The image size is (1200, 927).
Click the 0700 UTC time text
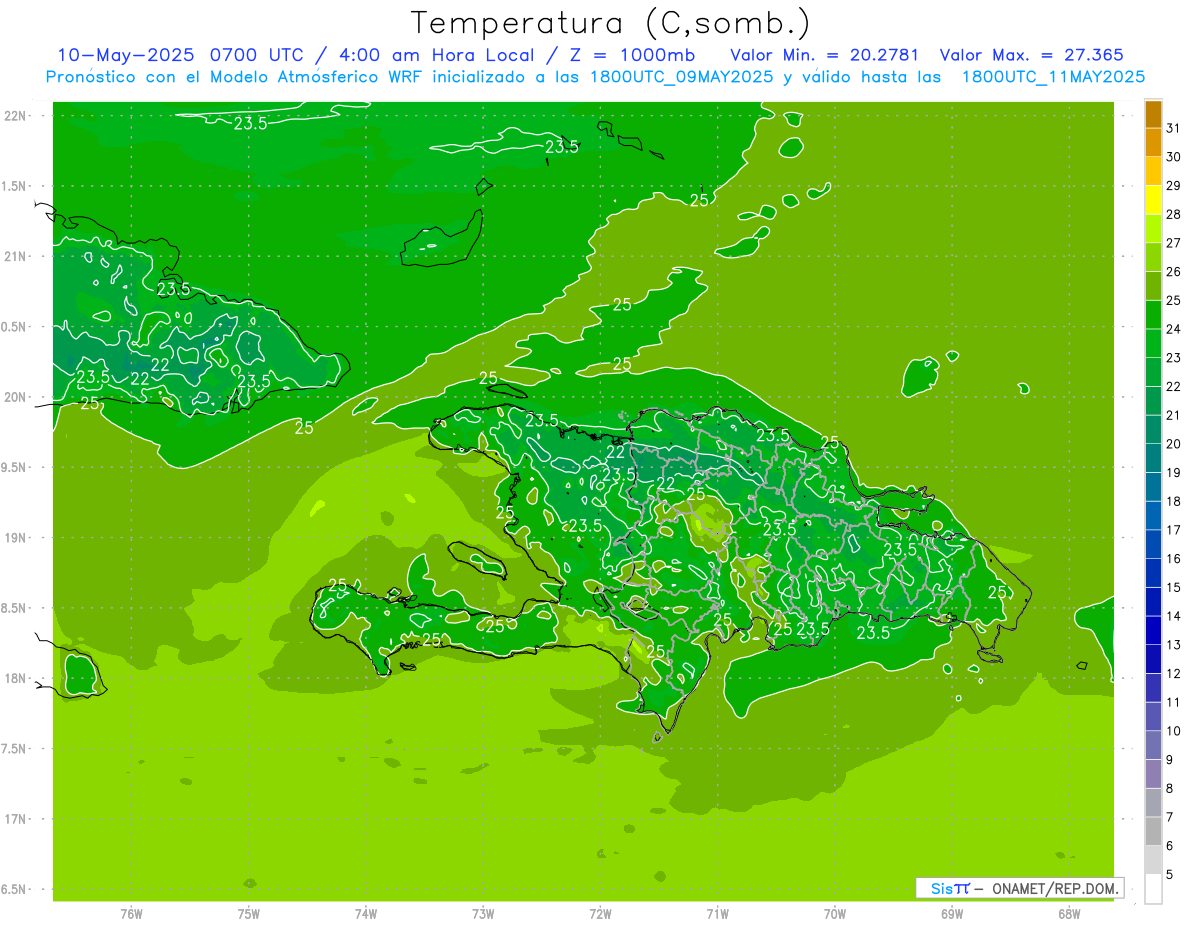257,55
